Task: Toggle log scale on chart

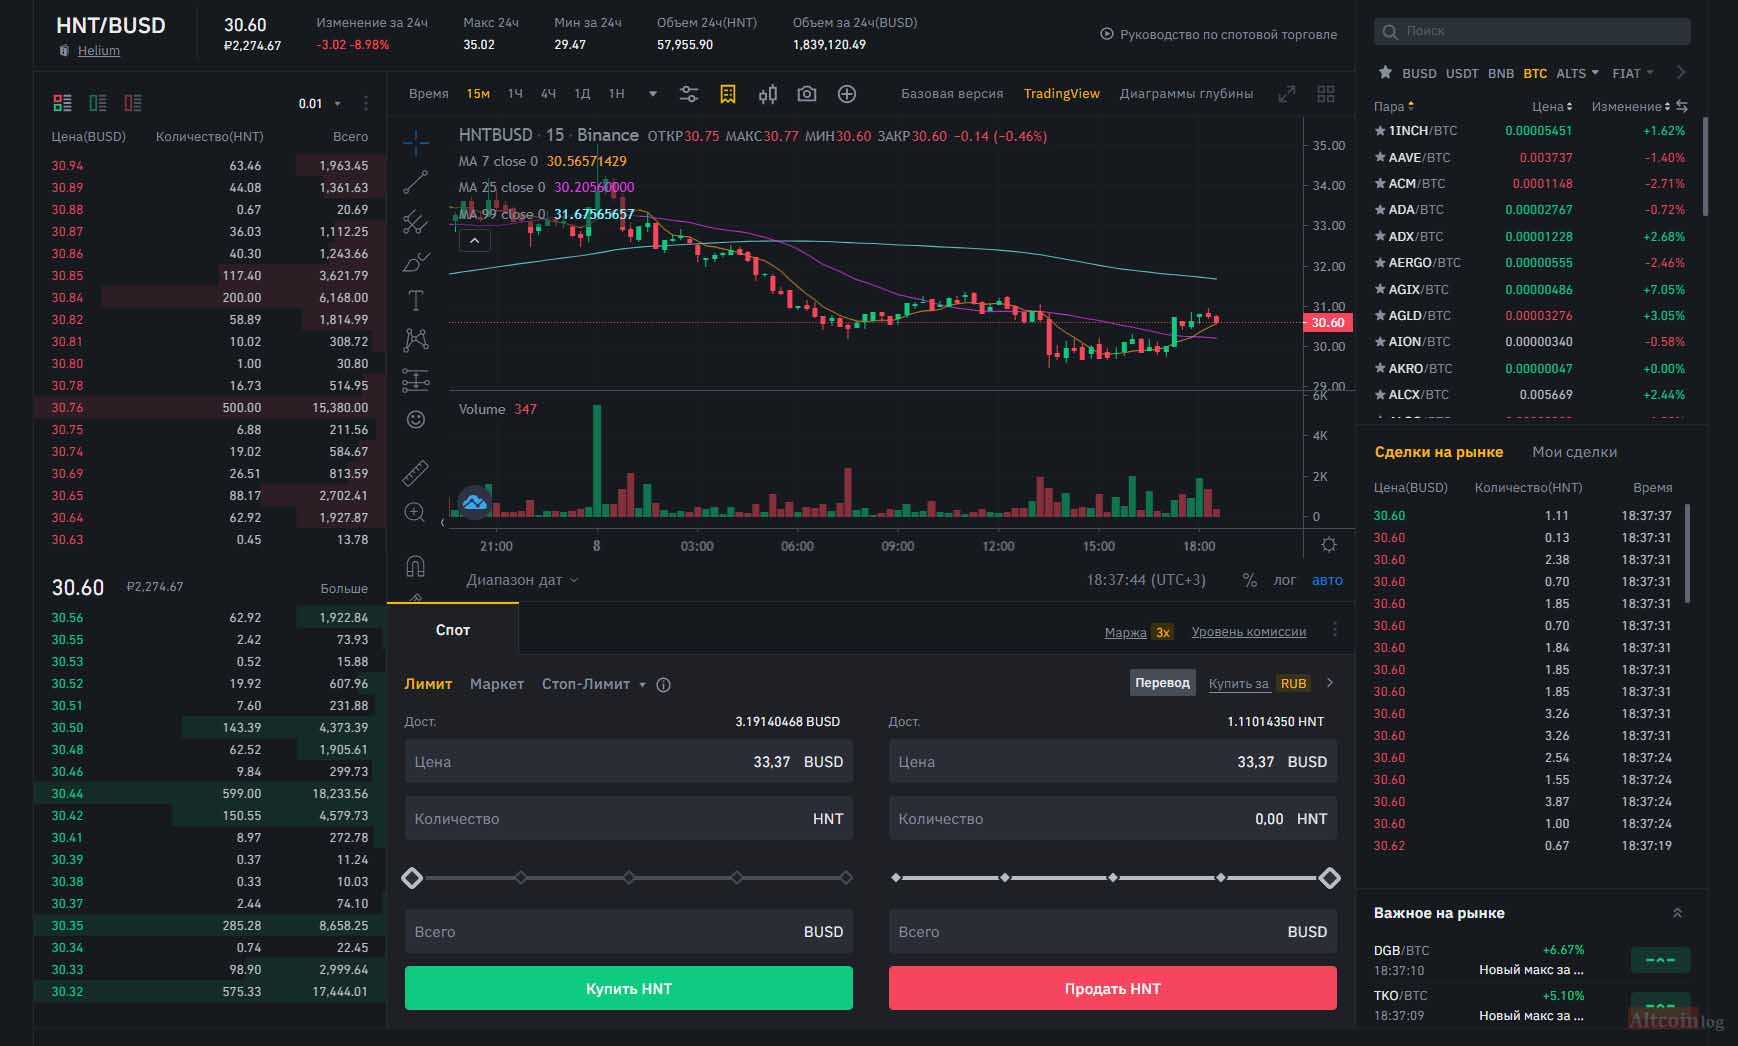Action: pos(1285,580)
